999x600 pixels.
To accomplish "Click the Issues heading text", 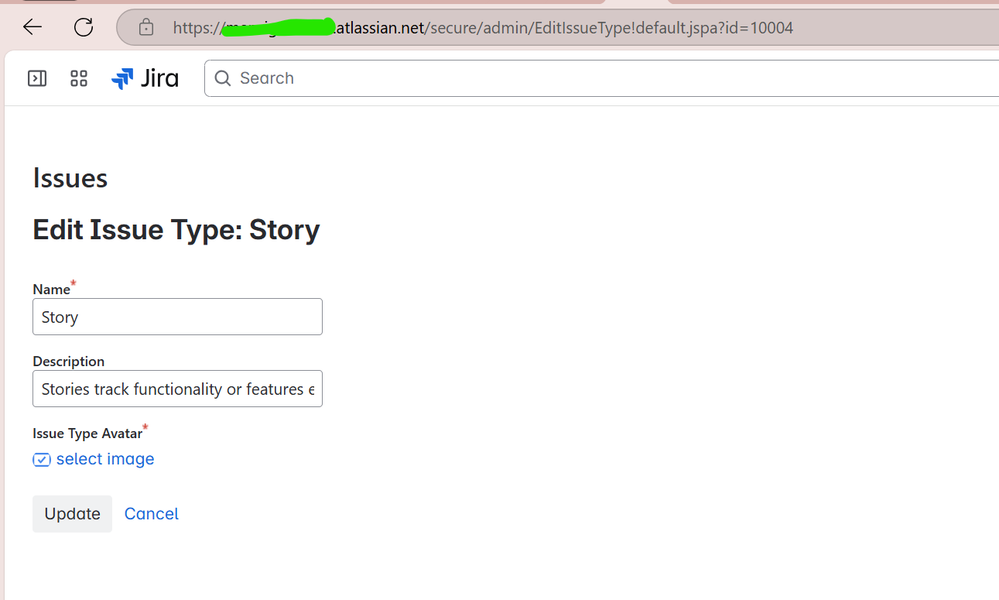I will (x=70, y=178).
